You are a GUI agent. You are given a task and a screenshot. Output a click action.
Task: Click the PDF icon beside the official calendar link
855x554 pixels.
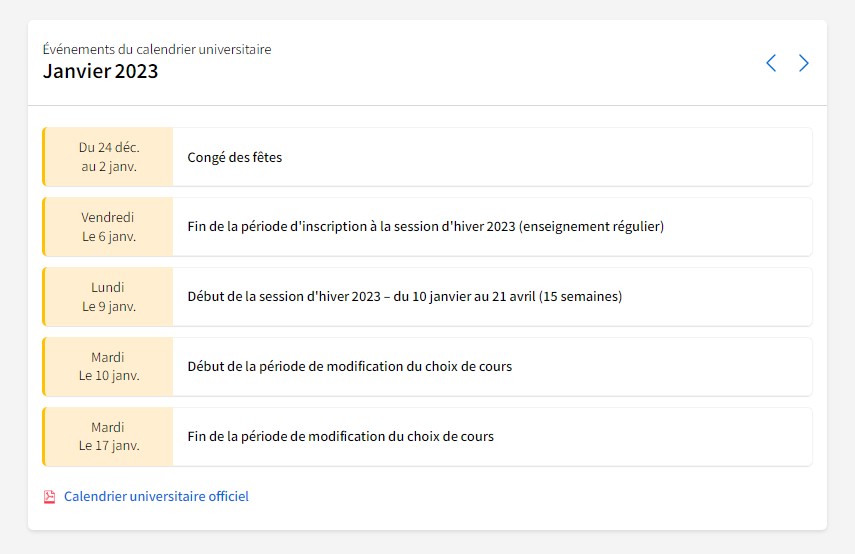pyautogui.click(x=50, y=497)
